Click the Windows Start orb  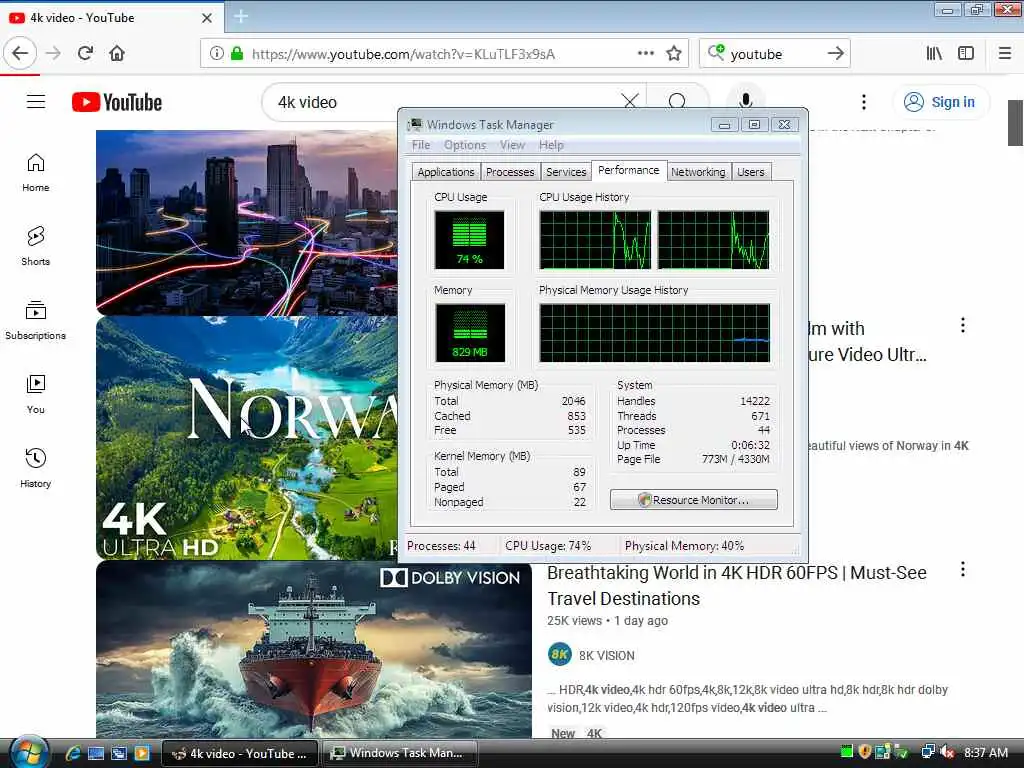28,753
